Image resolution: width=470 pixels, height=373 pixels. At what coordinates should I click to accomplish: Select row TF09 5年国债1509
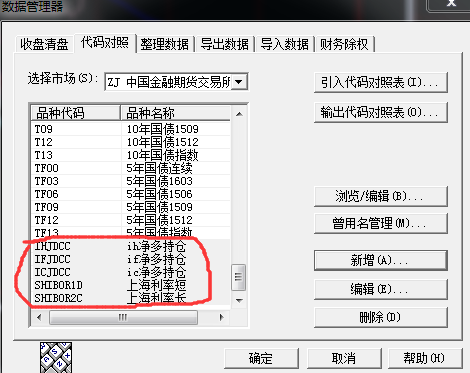click(131, 207)
